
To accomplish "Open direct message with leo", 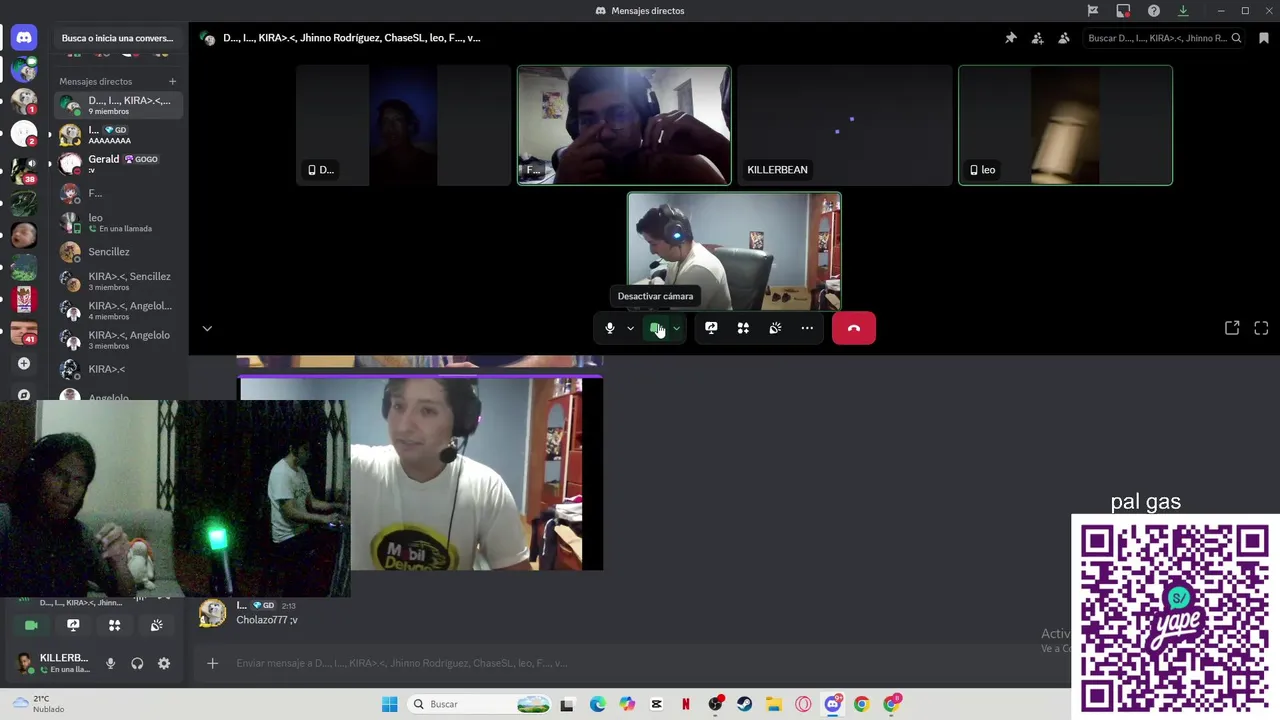I will coord(119,222).
